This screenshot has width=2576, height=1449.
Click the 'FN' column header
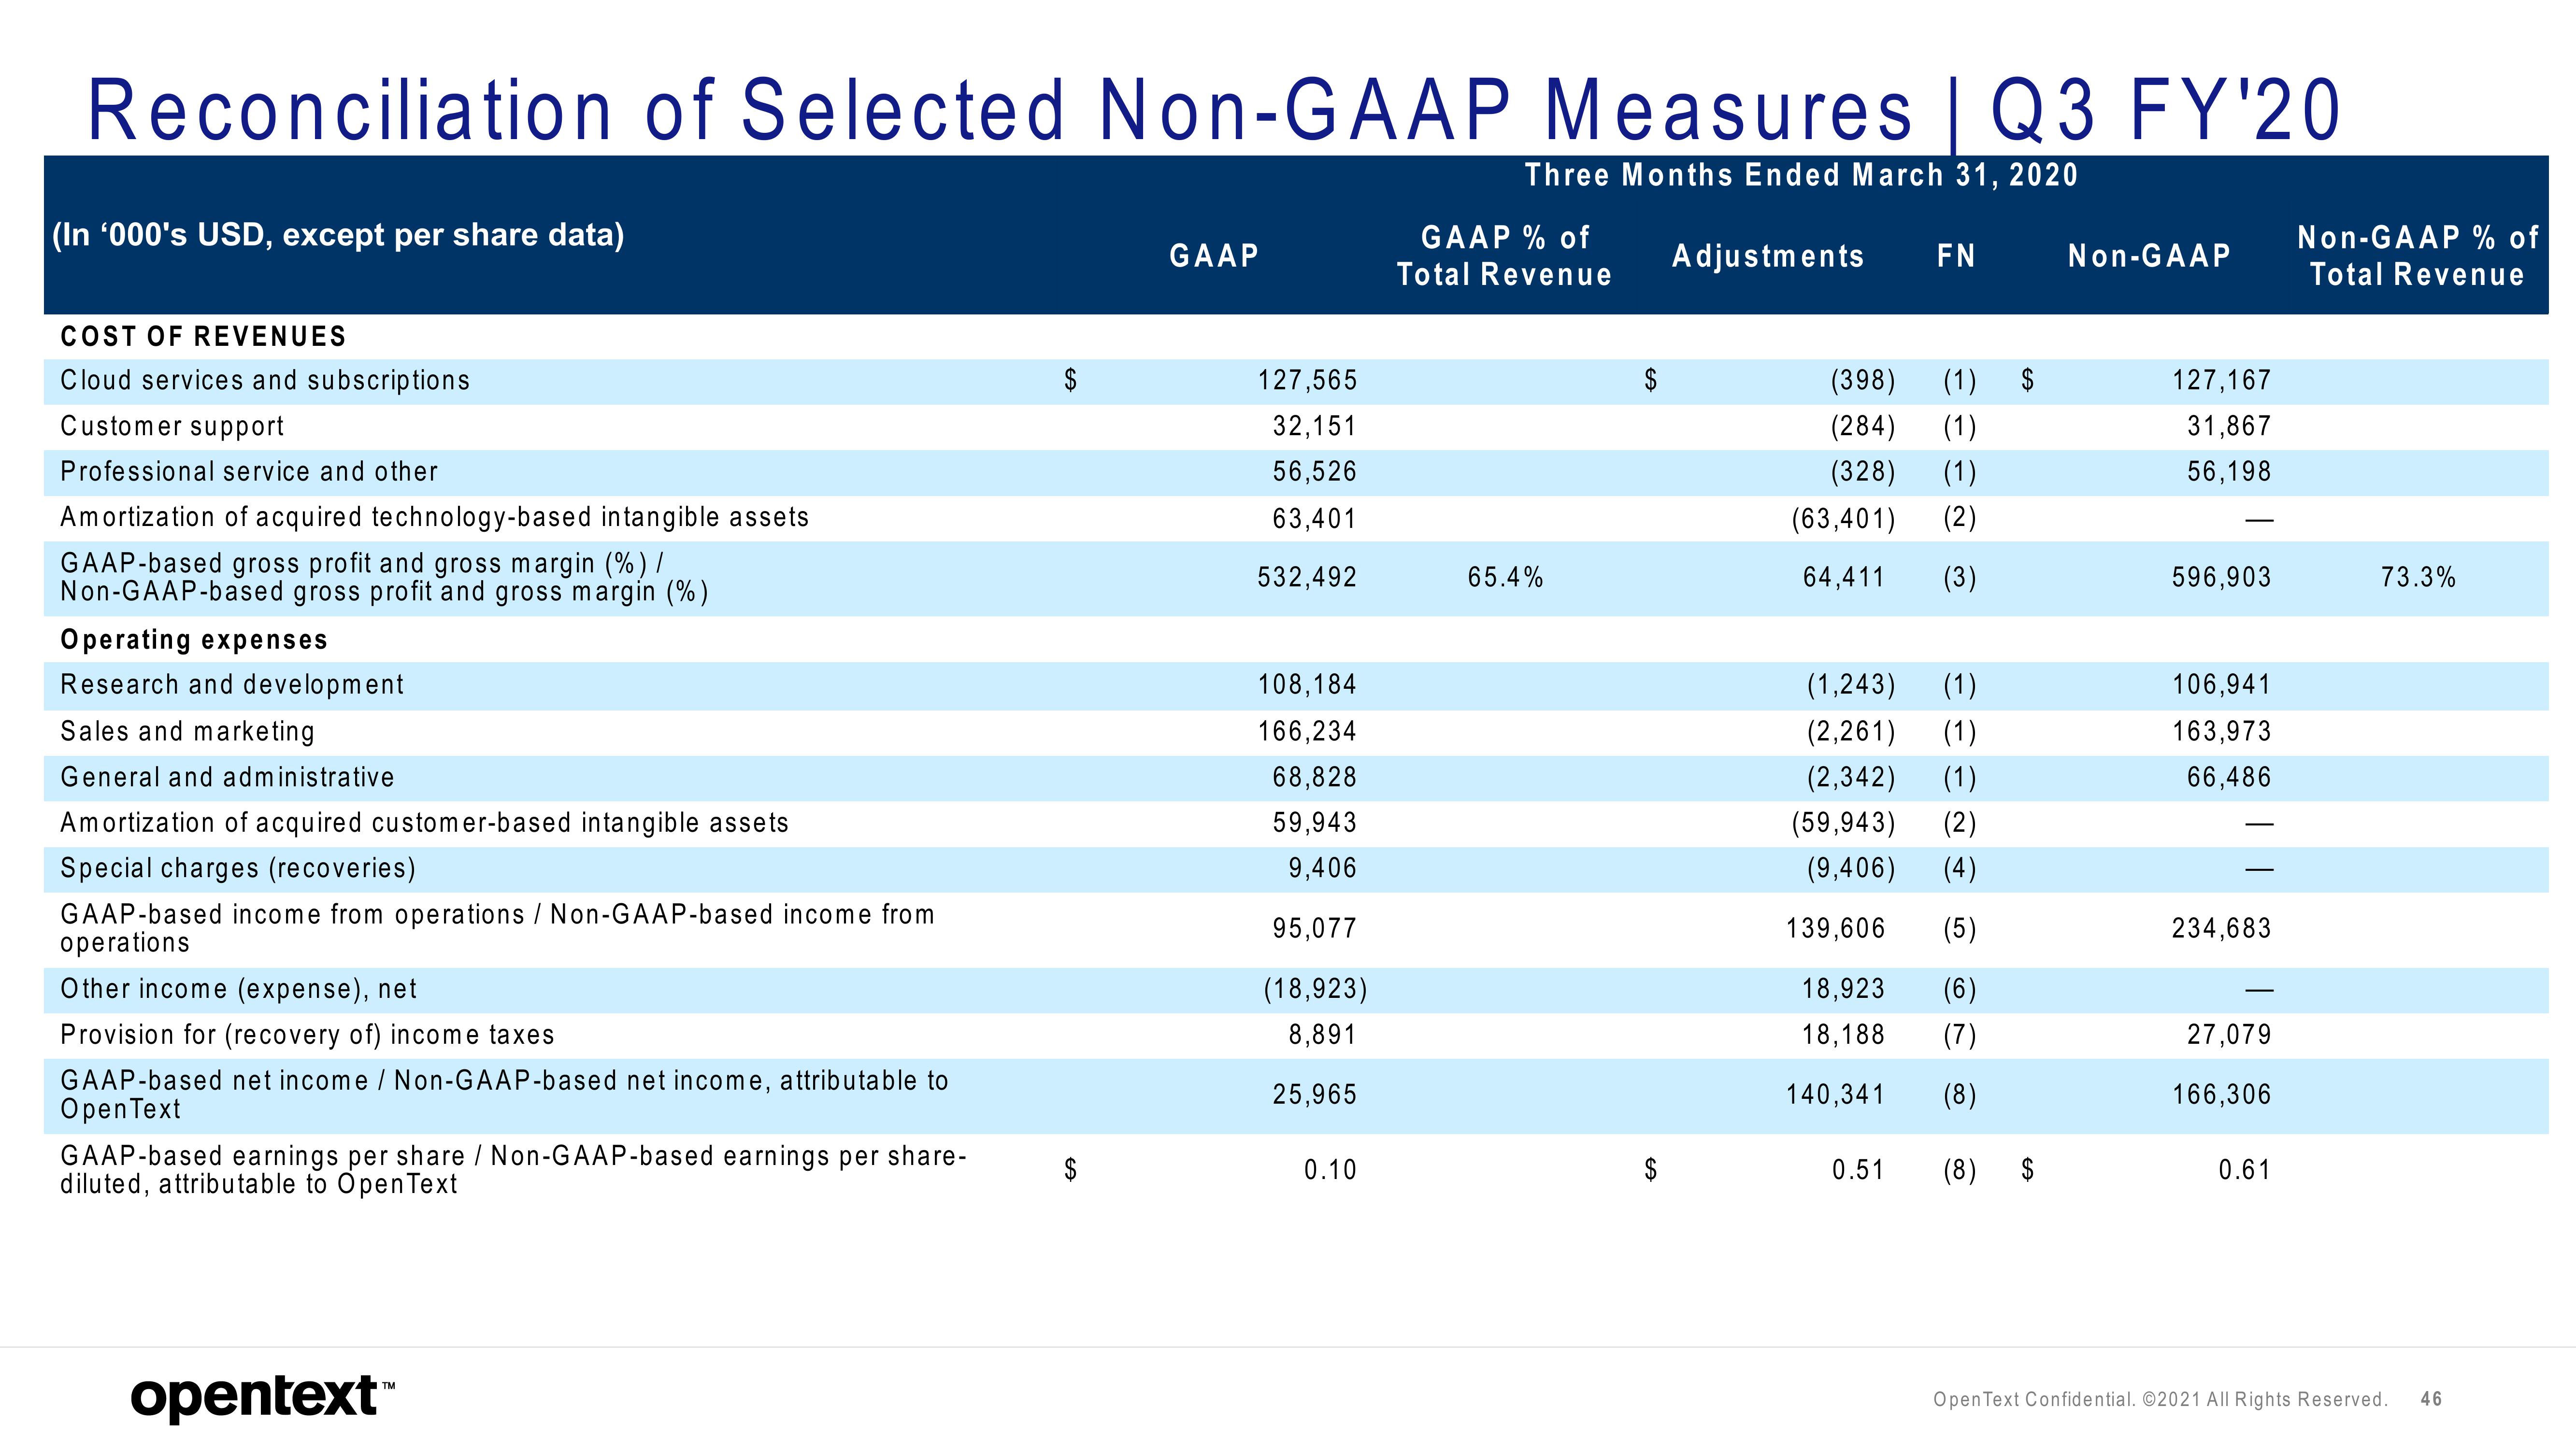coord(1956,256)
